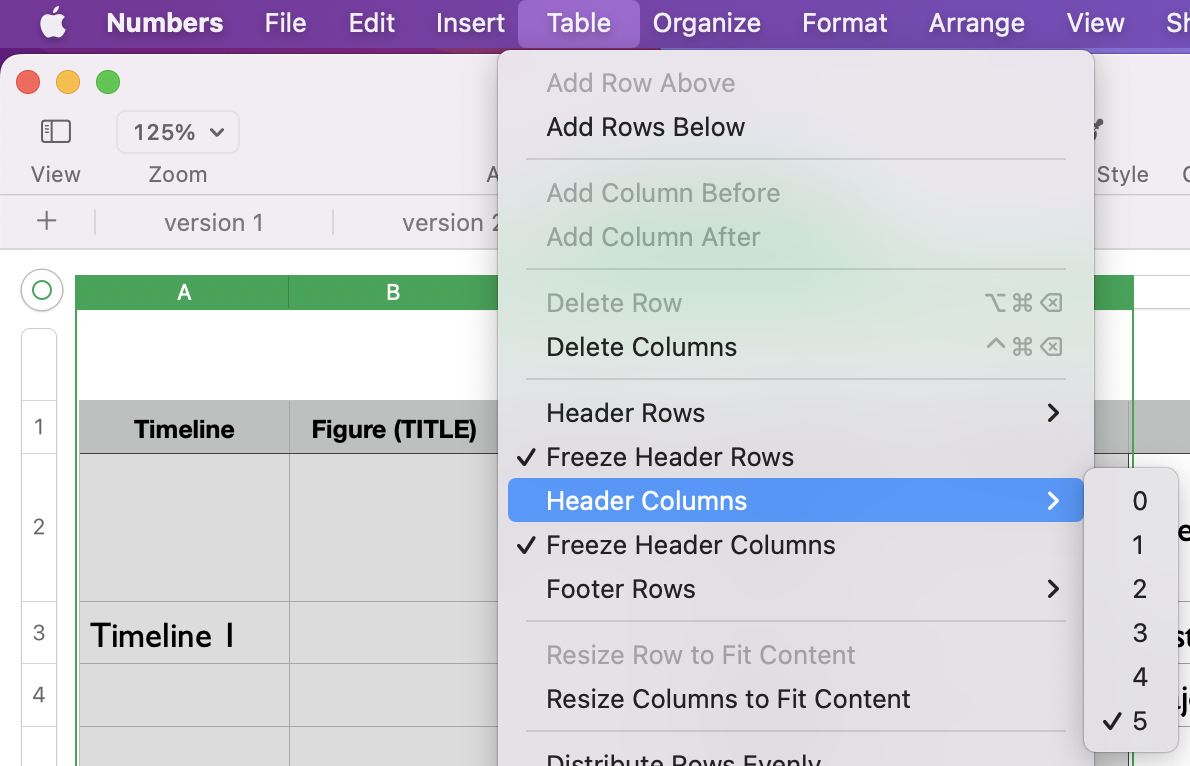This screenshot has width=1190, height=766.
Task: Select column A header
Action: point(184,292)
